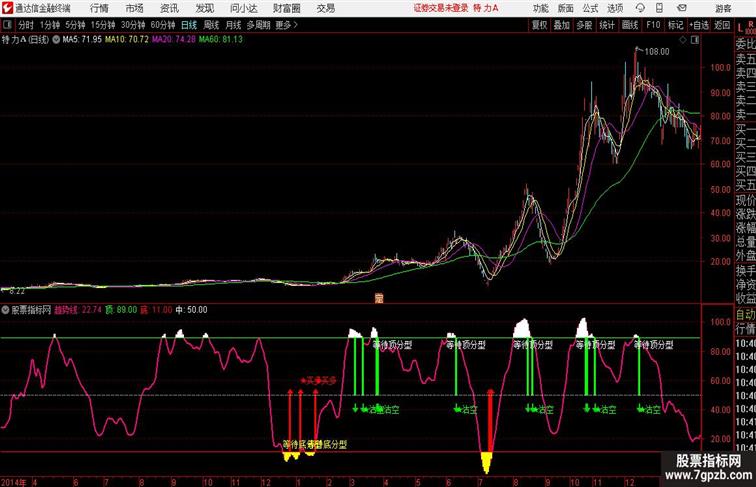
Task: Toggle the side panel icon at chart top-right
Action: pyautogui.click(x=695, y=40)
